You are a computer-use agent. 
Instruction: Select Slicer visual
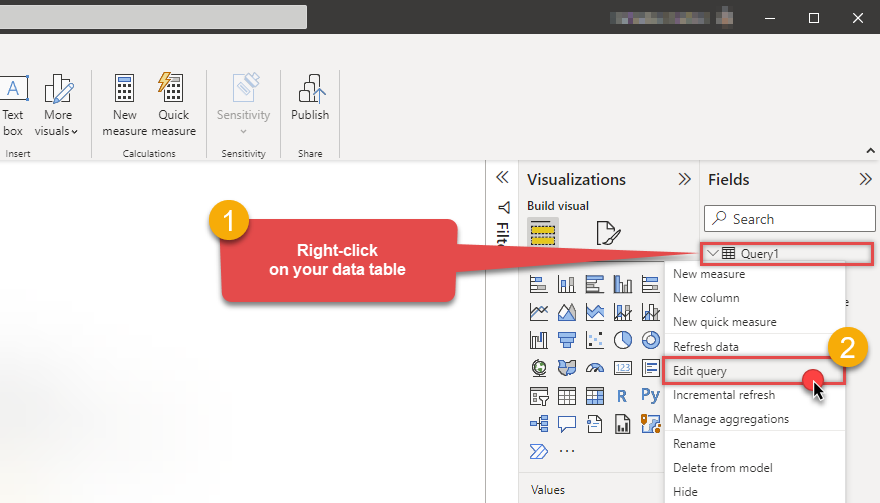pos(539,396)
